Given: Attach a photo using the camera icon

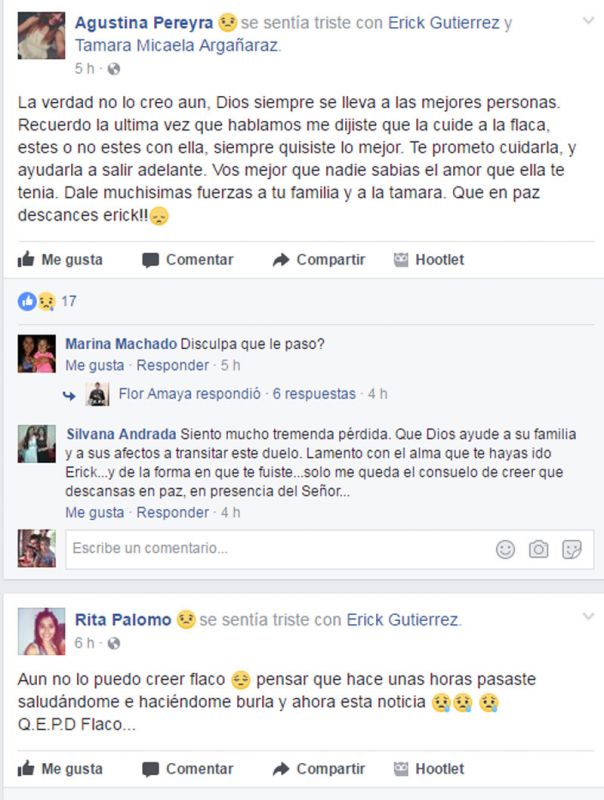Looking at the screenshot, I should coord(538,549).
